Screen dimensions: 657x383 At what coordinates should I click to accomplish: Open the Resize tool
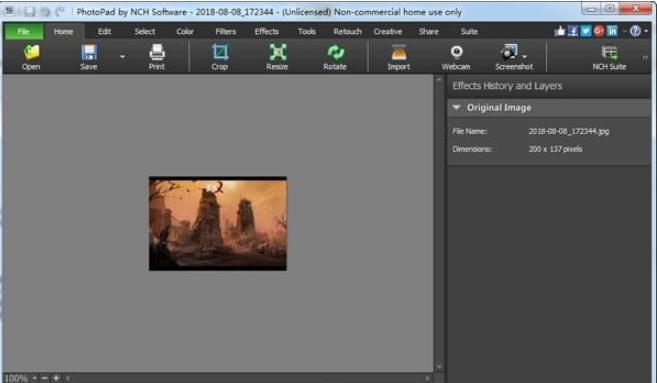tap(277, 53)
